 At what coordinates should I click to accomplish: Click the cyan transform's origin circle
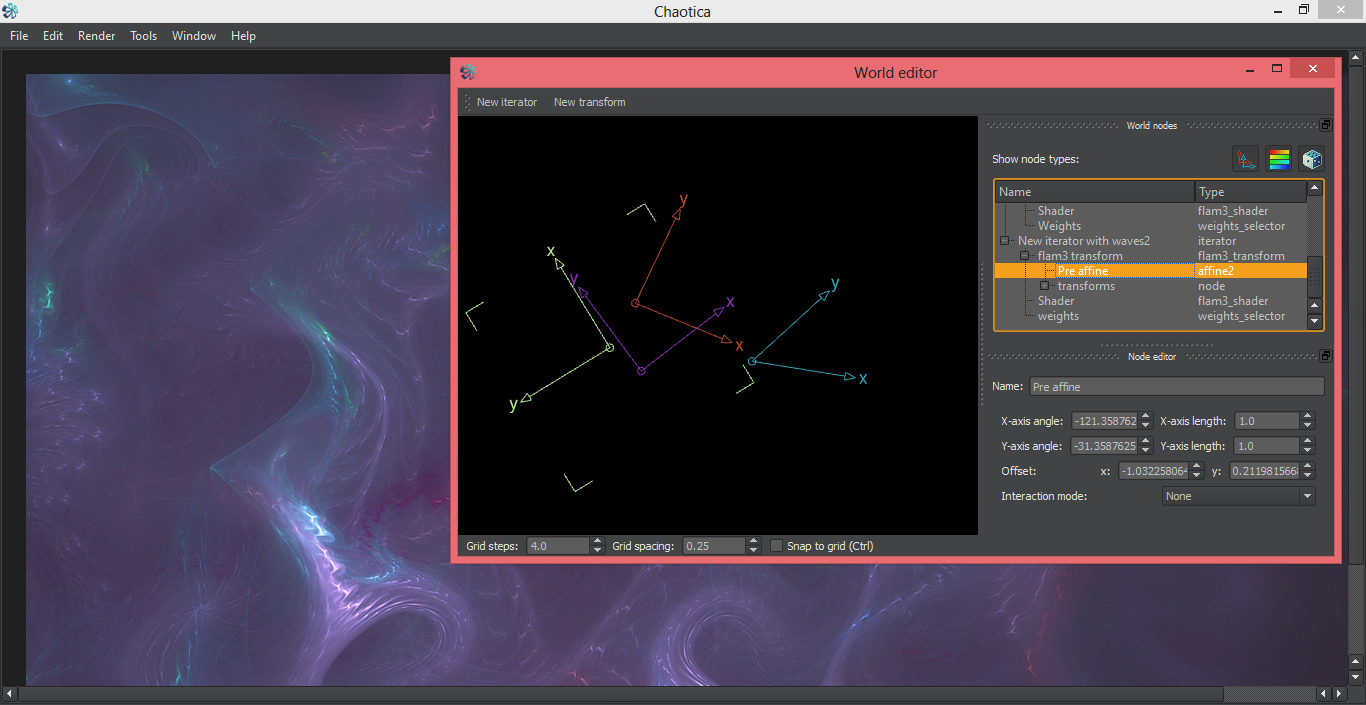pyautogui.click(x=752, y=362)
